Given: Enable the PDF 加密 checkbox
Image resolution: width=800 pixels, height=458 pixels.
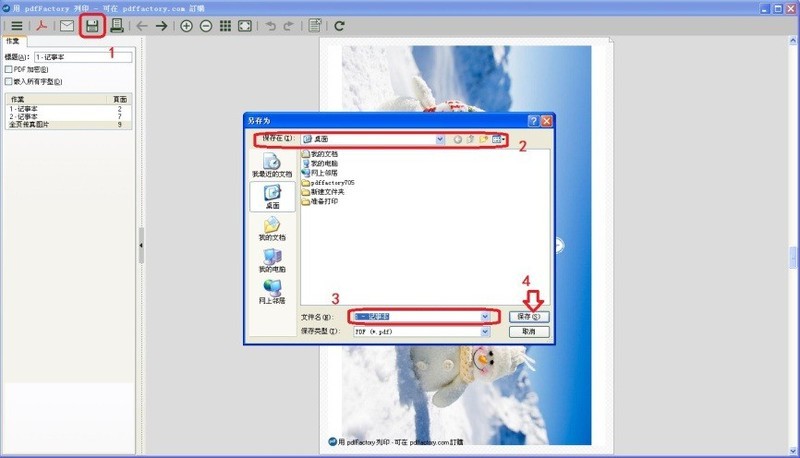Looking at the screenshot, I should [9, 69].
